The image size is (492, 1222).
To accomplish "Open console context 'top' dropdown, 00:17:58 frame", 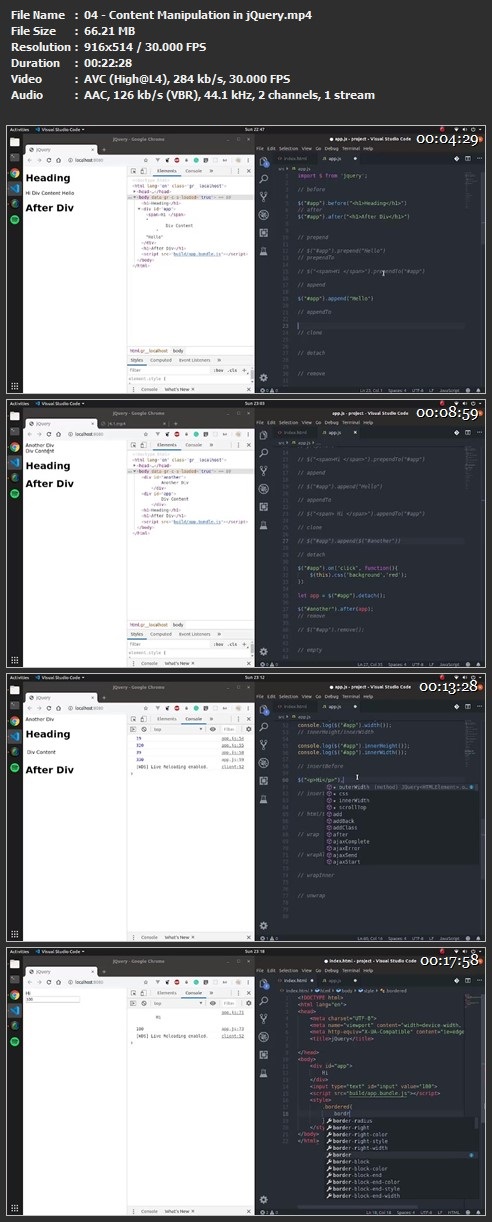I will pos(177,1003).
